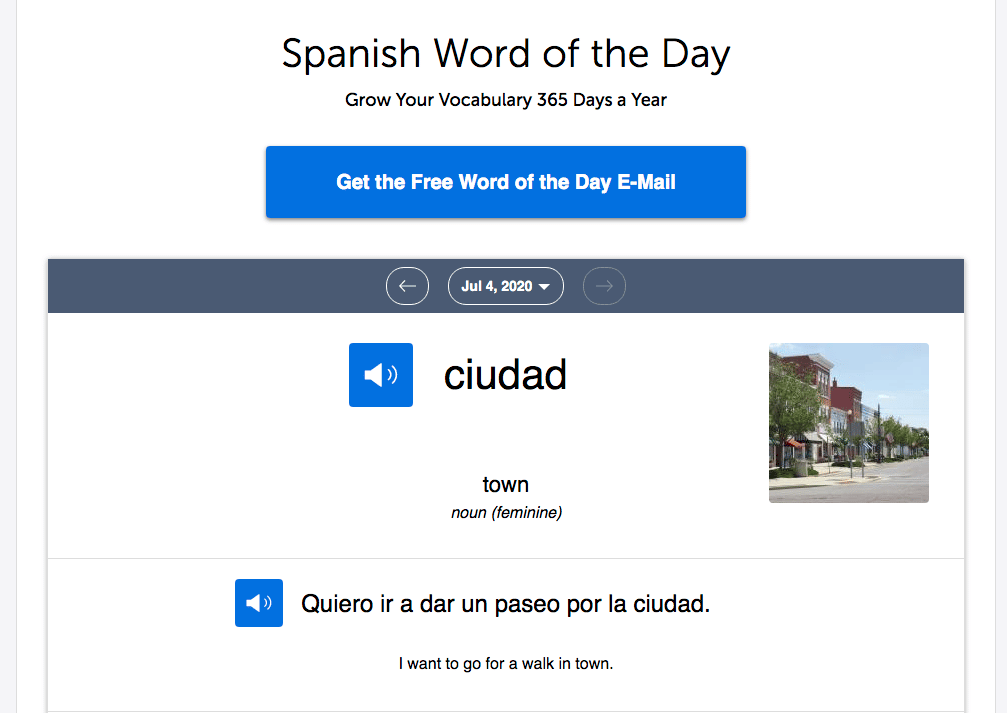
Task: Click the word "ciudad" headline
Action: coord(505,375)
